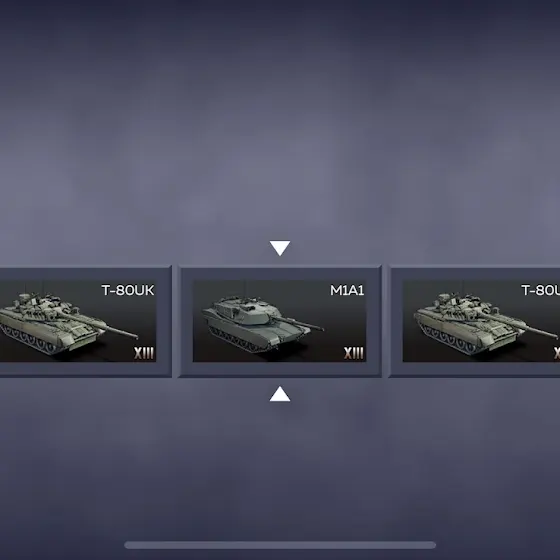Click the M1A1 tank gun barrel

(x=299, y=323)
